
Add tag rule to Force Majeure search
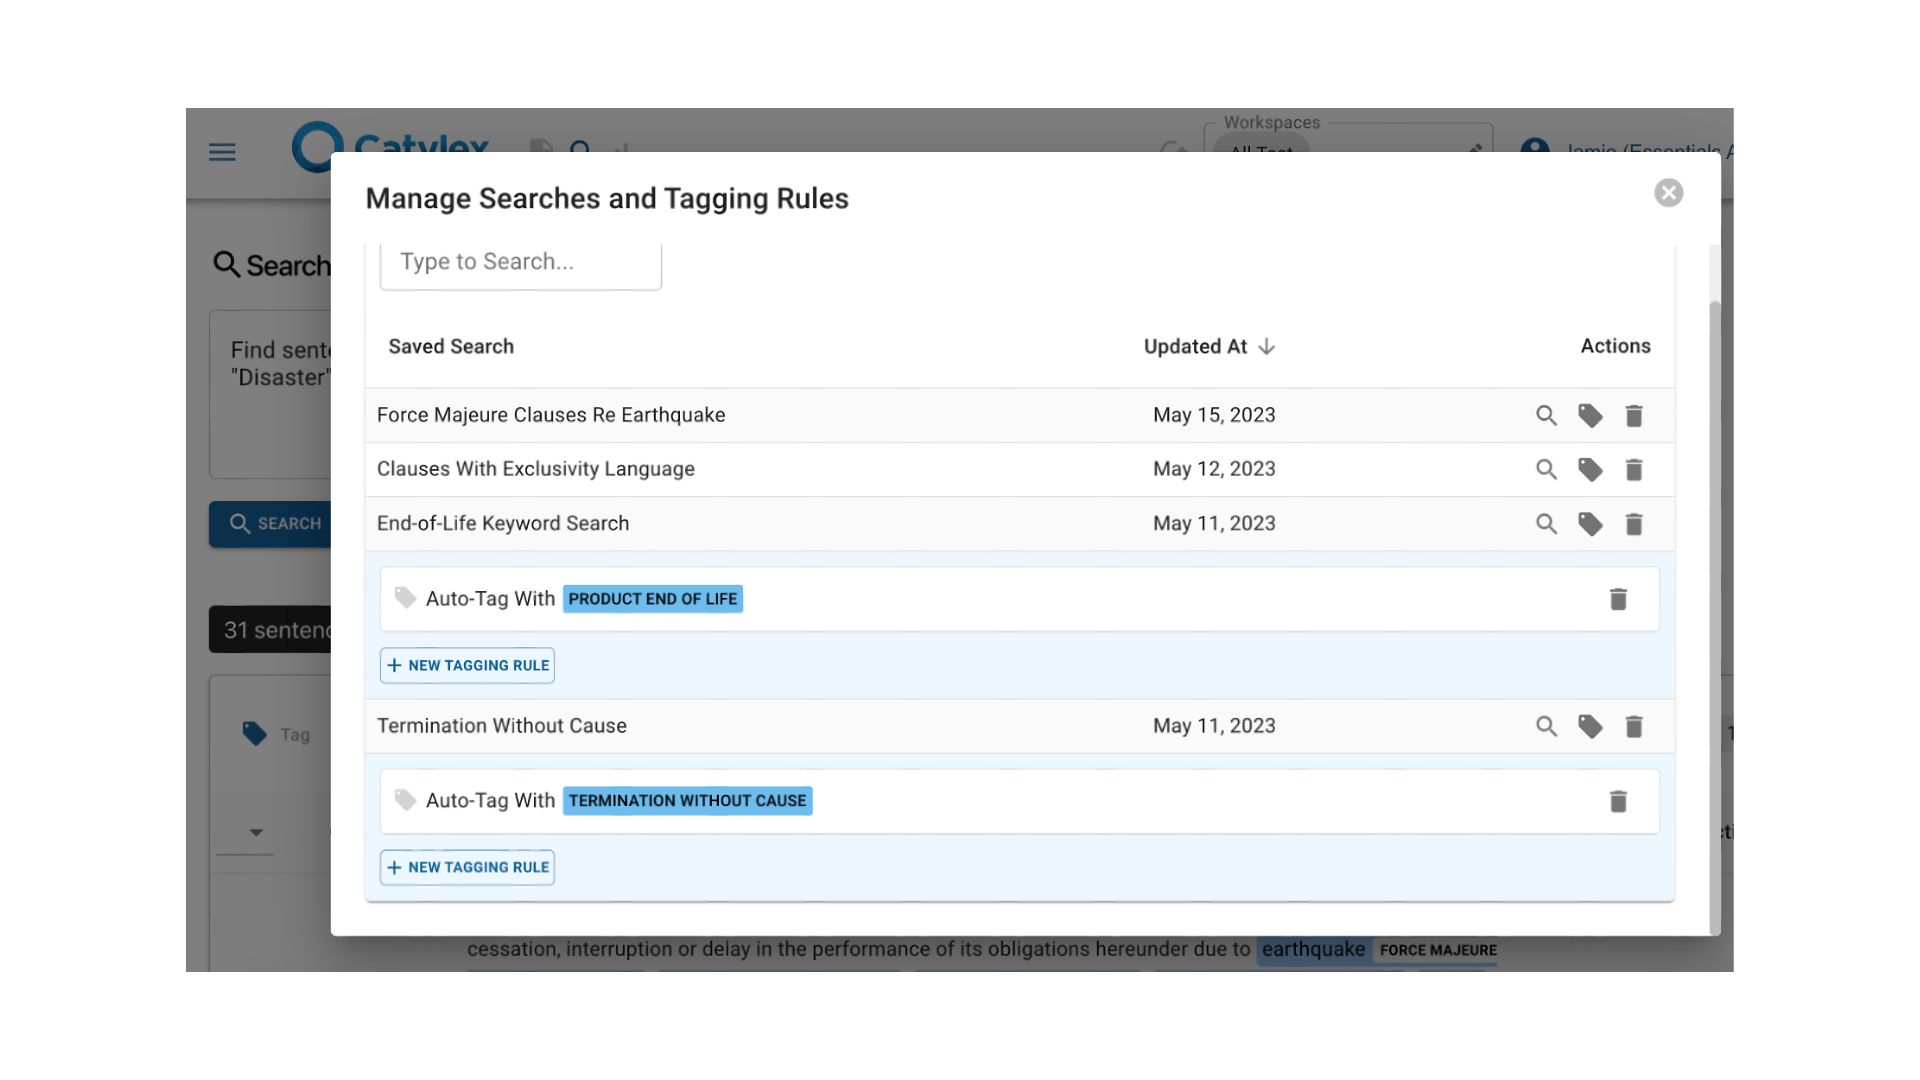tap(1590, 415)
